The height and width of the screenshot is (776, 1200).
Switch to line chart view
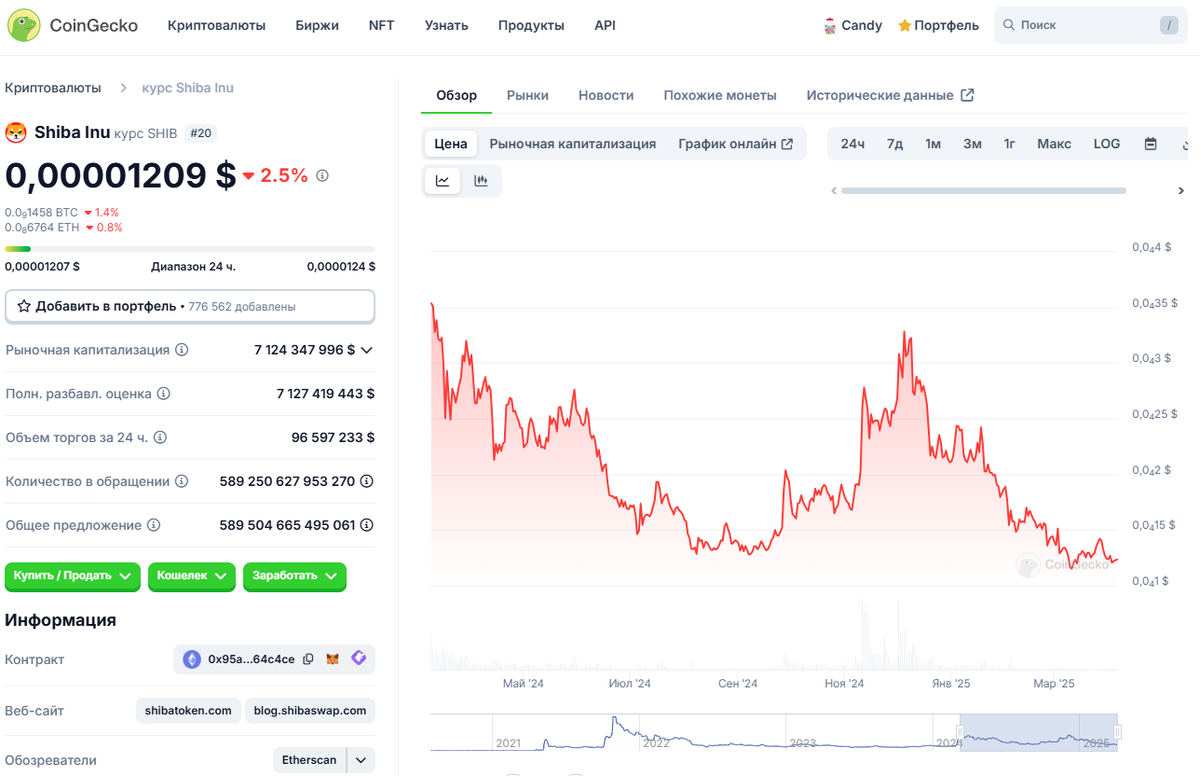click(442, 181)
